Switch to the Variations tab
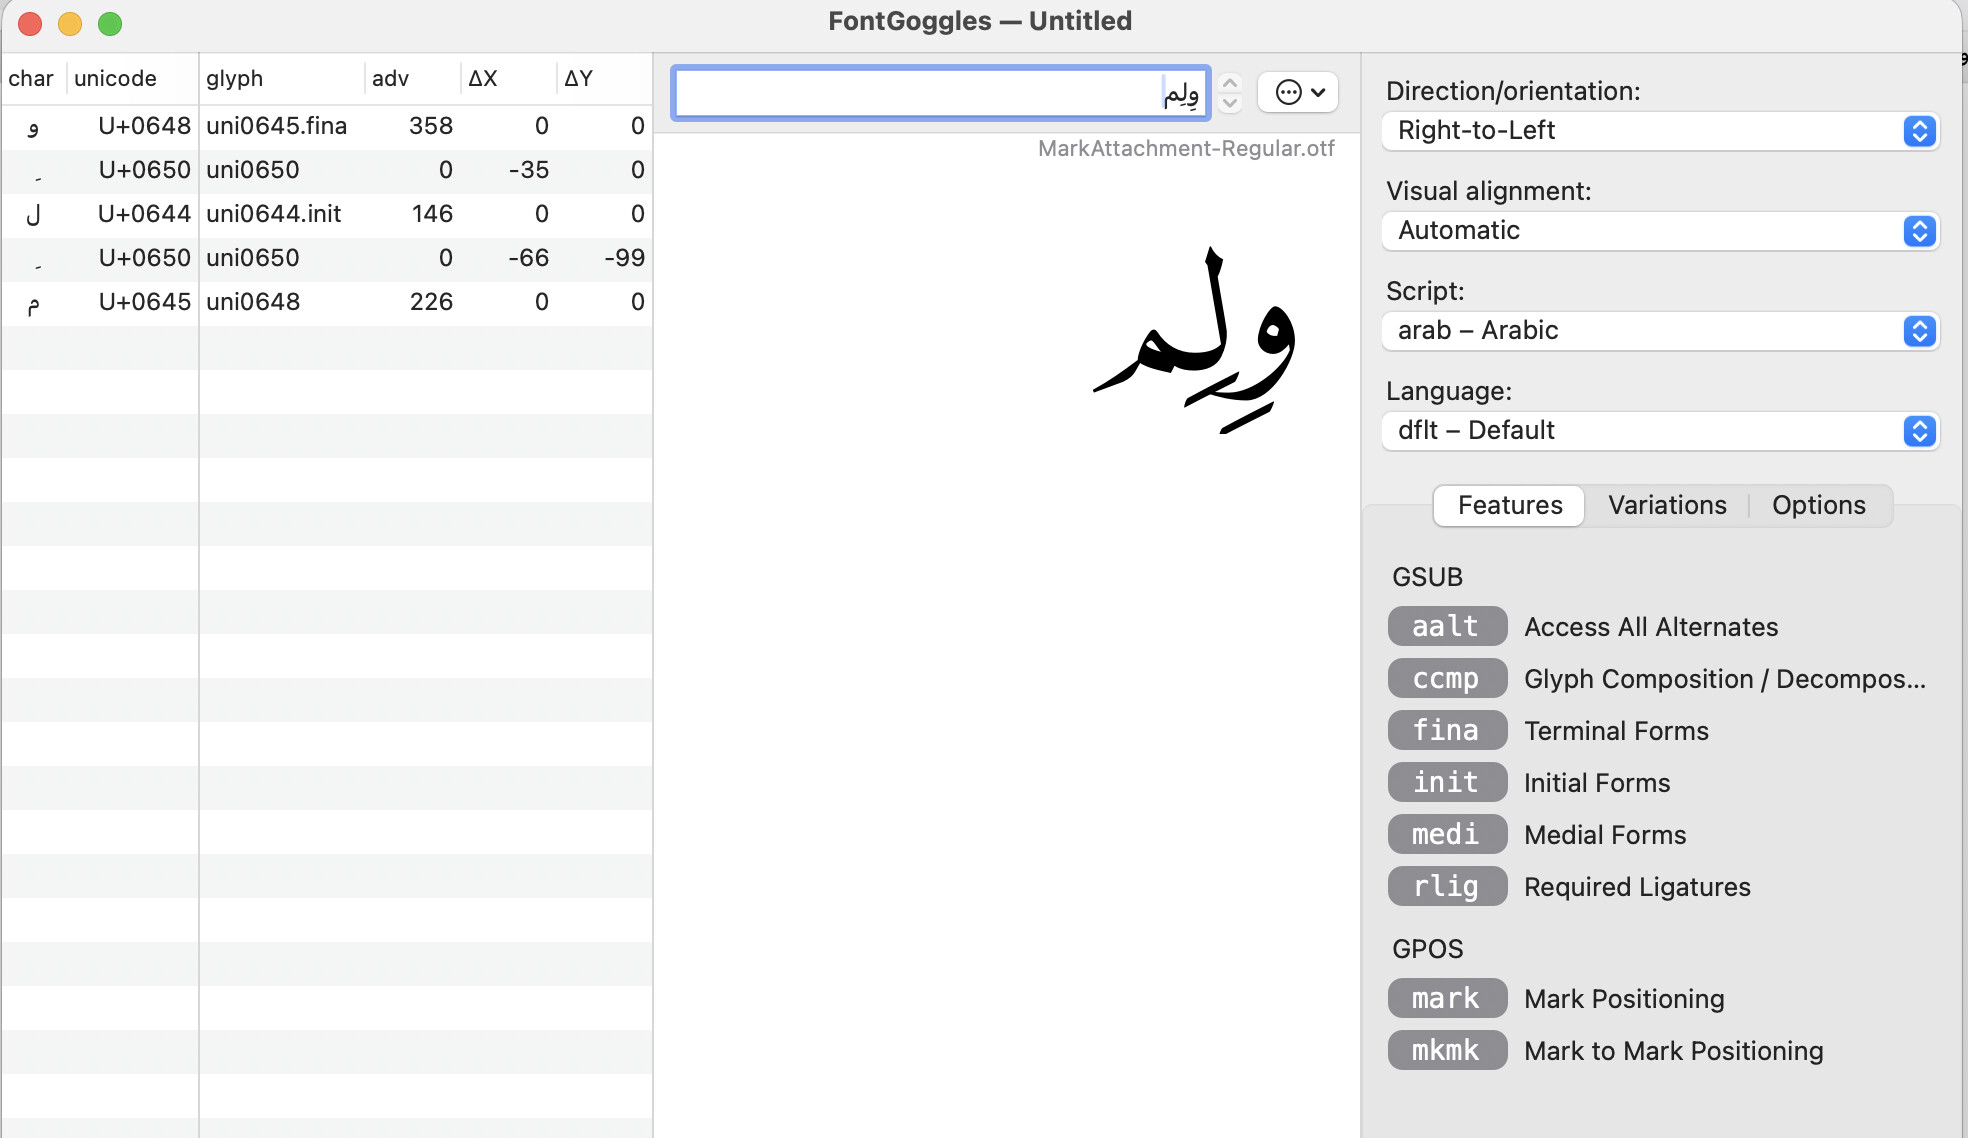 tap(1667, 506)
